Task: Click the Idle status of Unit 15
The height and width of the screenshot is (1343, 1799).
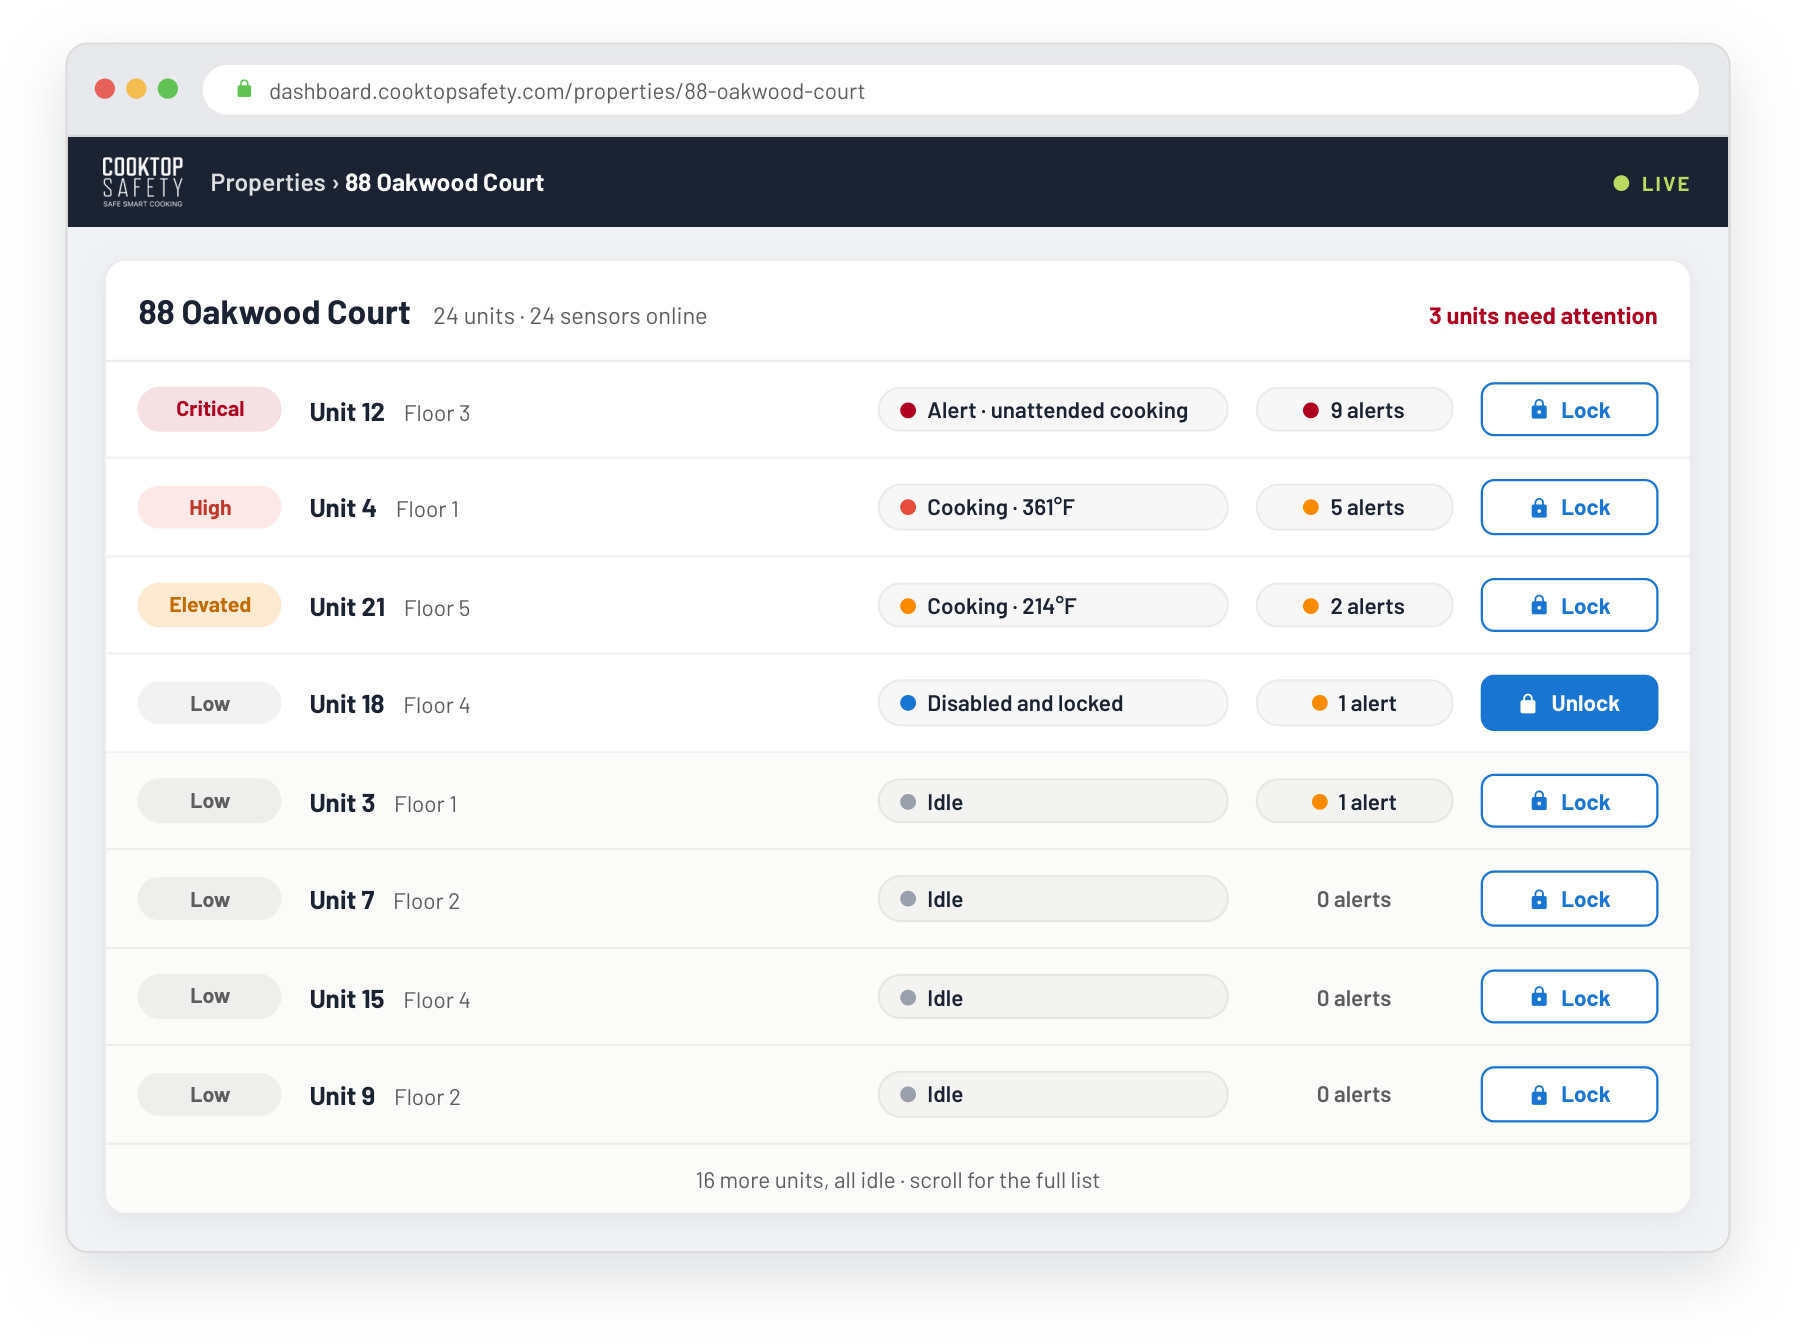Action: tap(1053, 998)
